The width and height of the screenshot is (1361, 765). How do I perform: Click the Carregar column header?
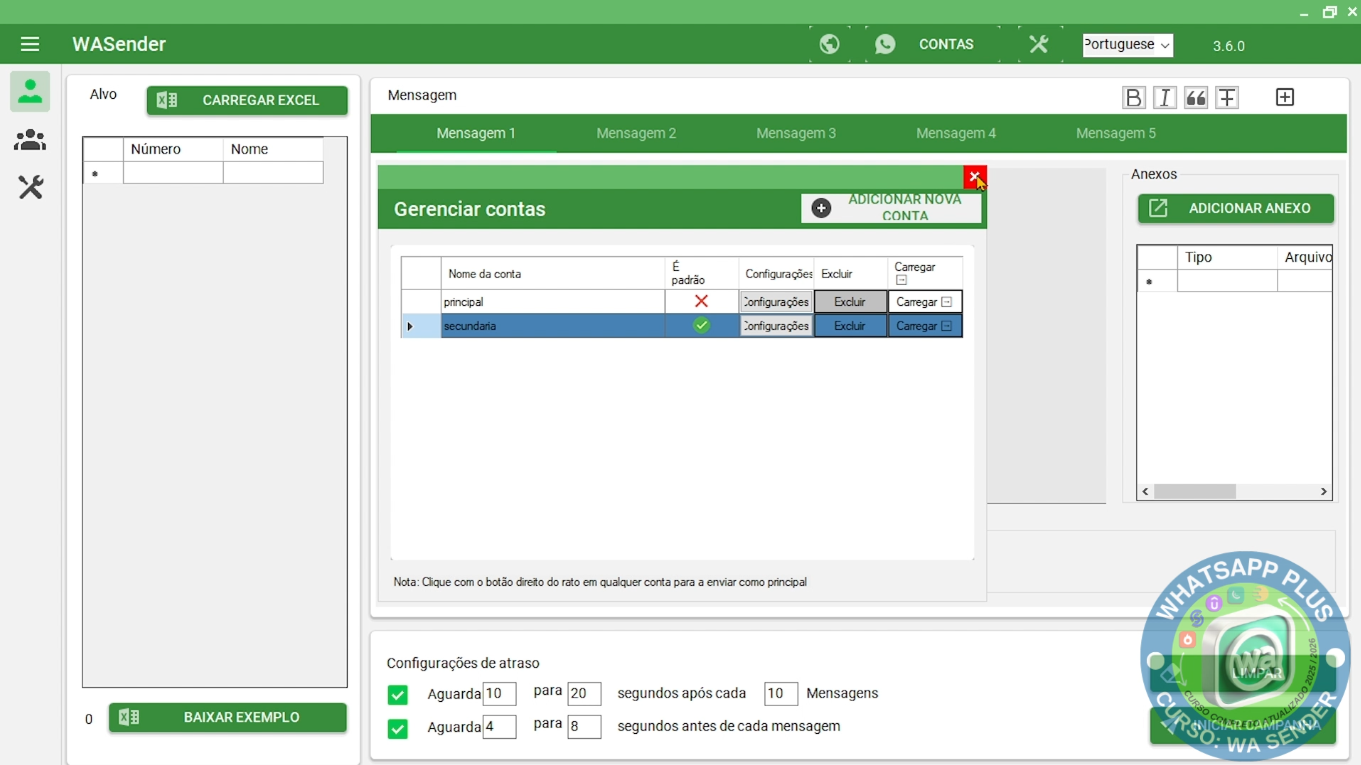tap(925, 274)
